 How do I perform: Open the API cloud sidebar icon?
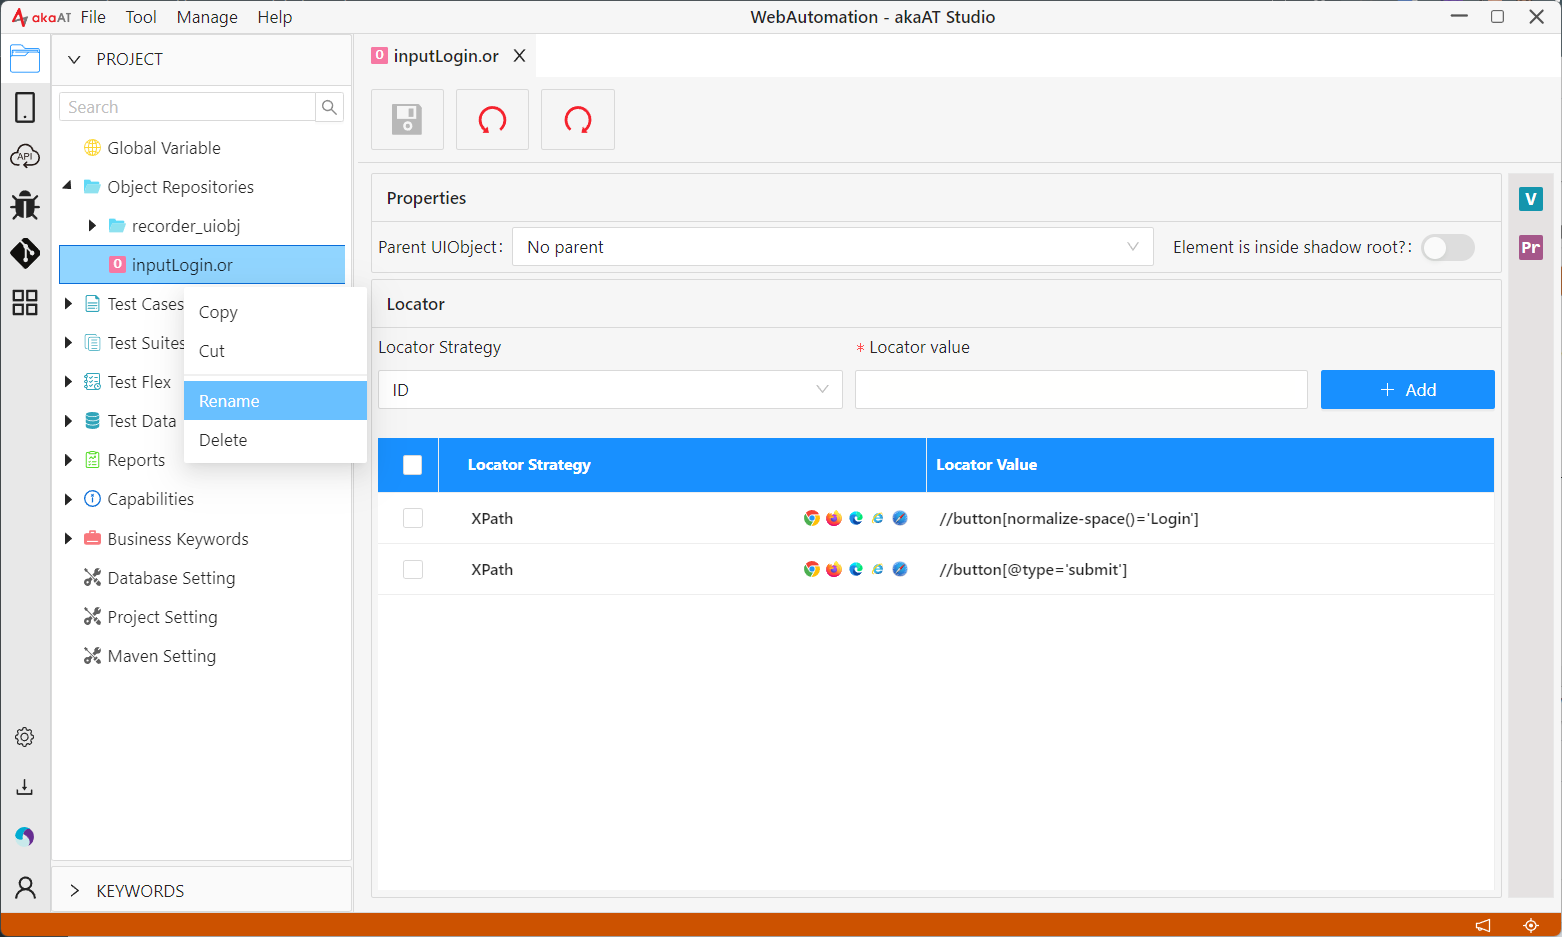(25, 156)
